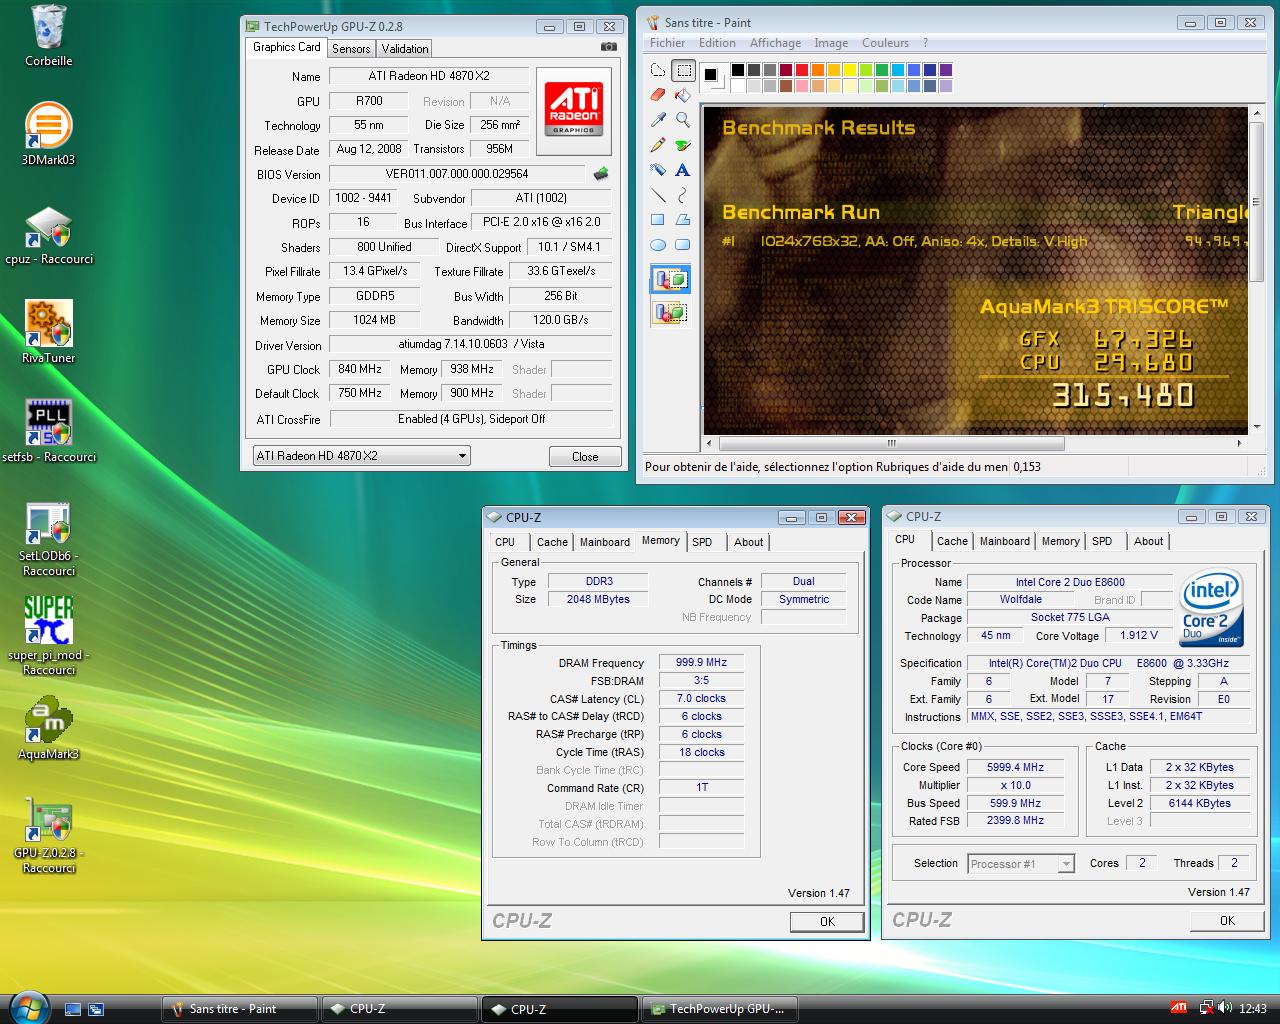This screenshot has height=1024, width=1280.
Task: Select the rectangular Select tool in Paint
Action: point(683,71)
